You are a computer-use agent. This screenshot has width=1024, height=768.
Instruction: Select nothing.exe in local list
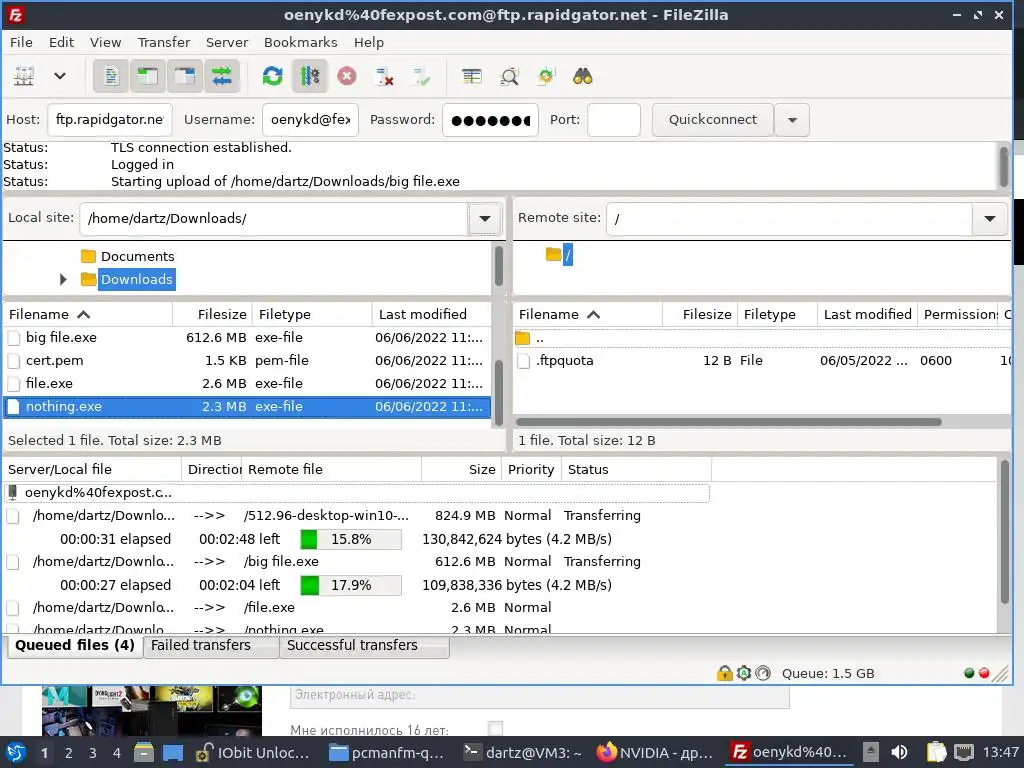(247, 406)
